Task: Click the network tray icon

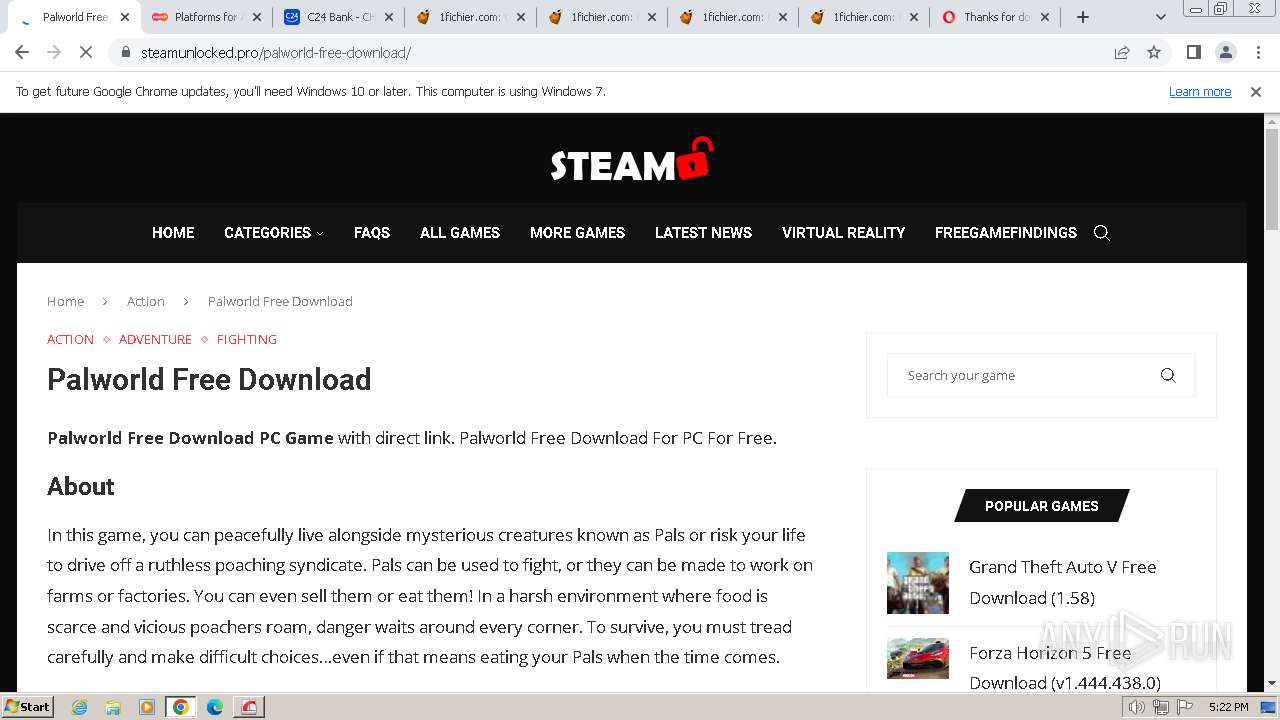Action: tap(1160, 707)
